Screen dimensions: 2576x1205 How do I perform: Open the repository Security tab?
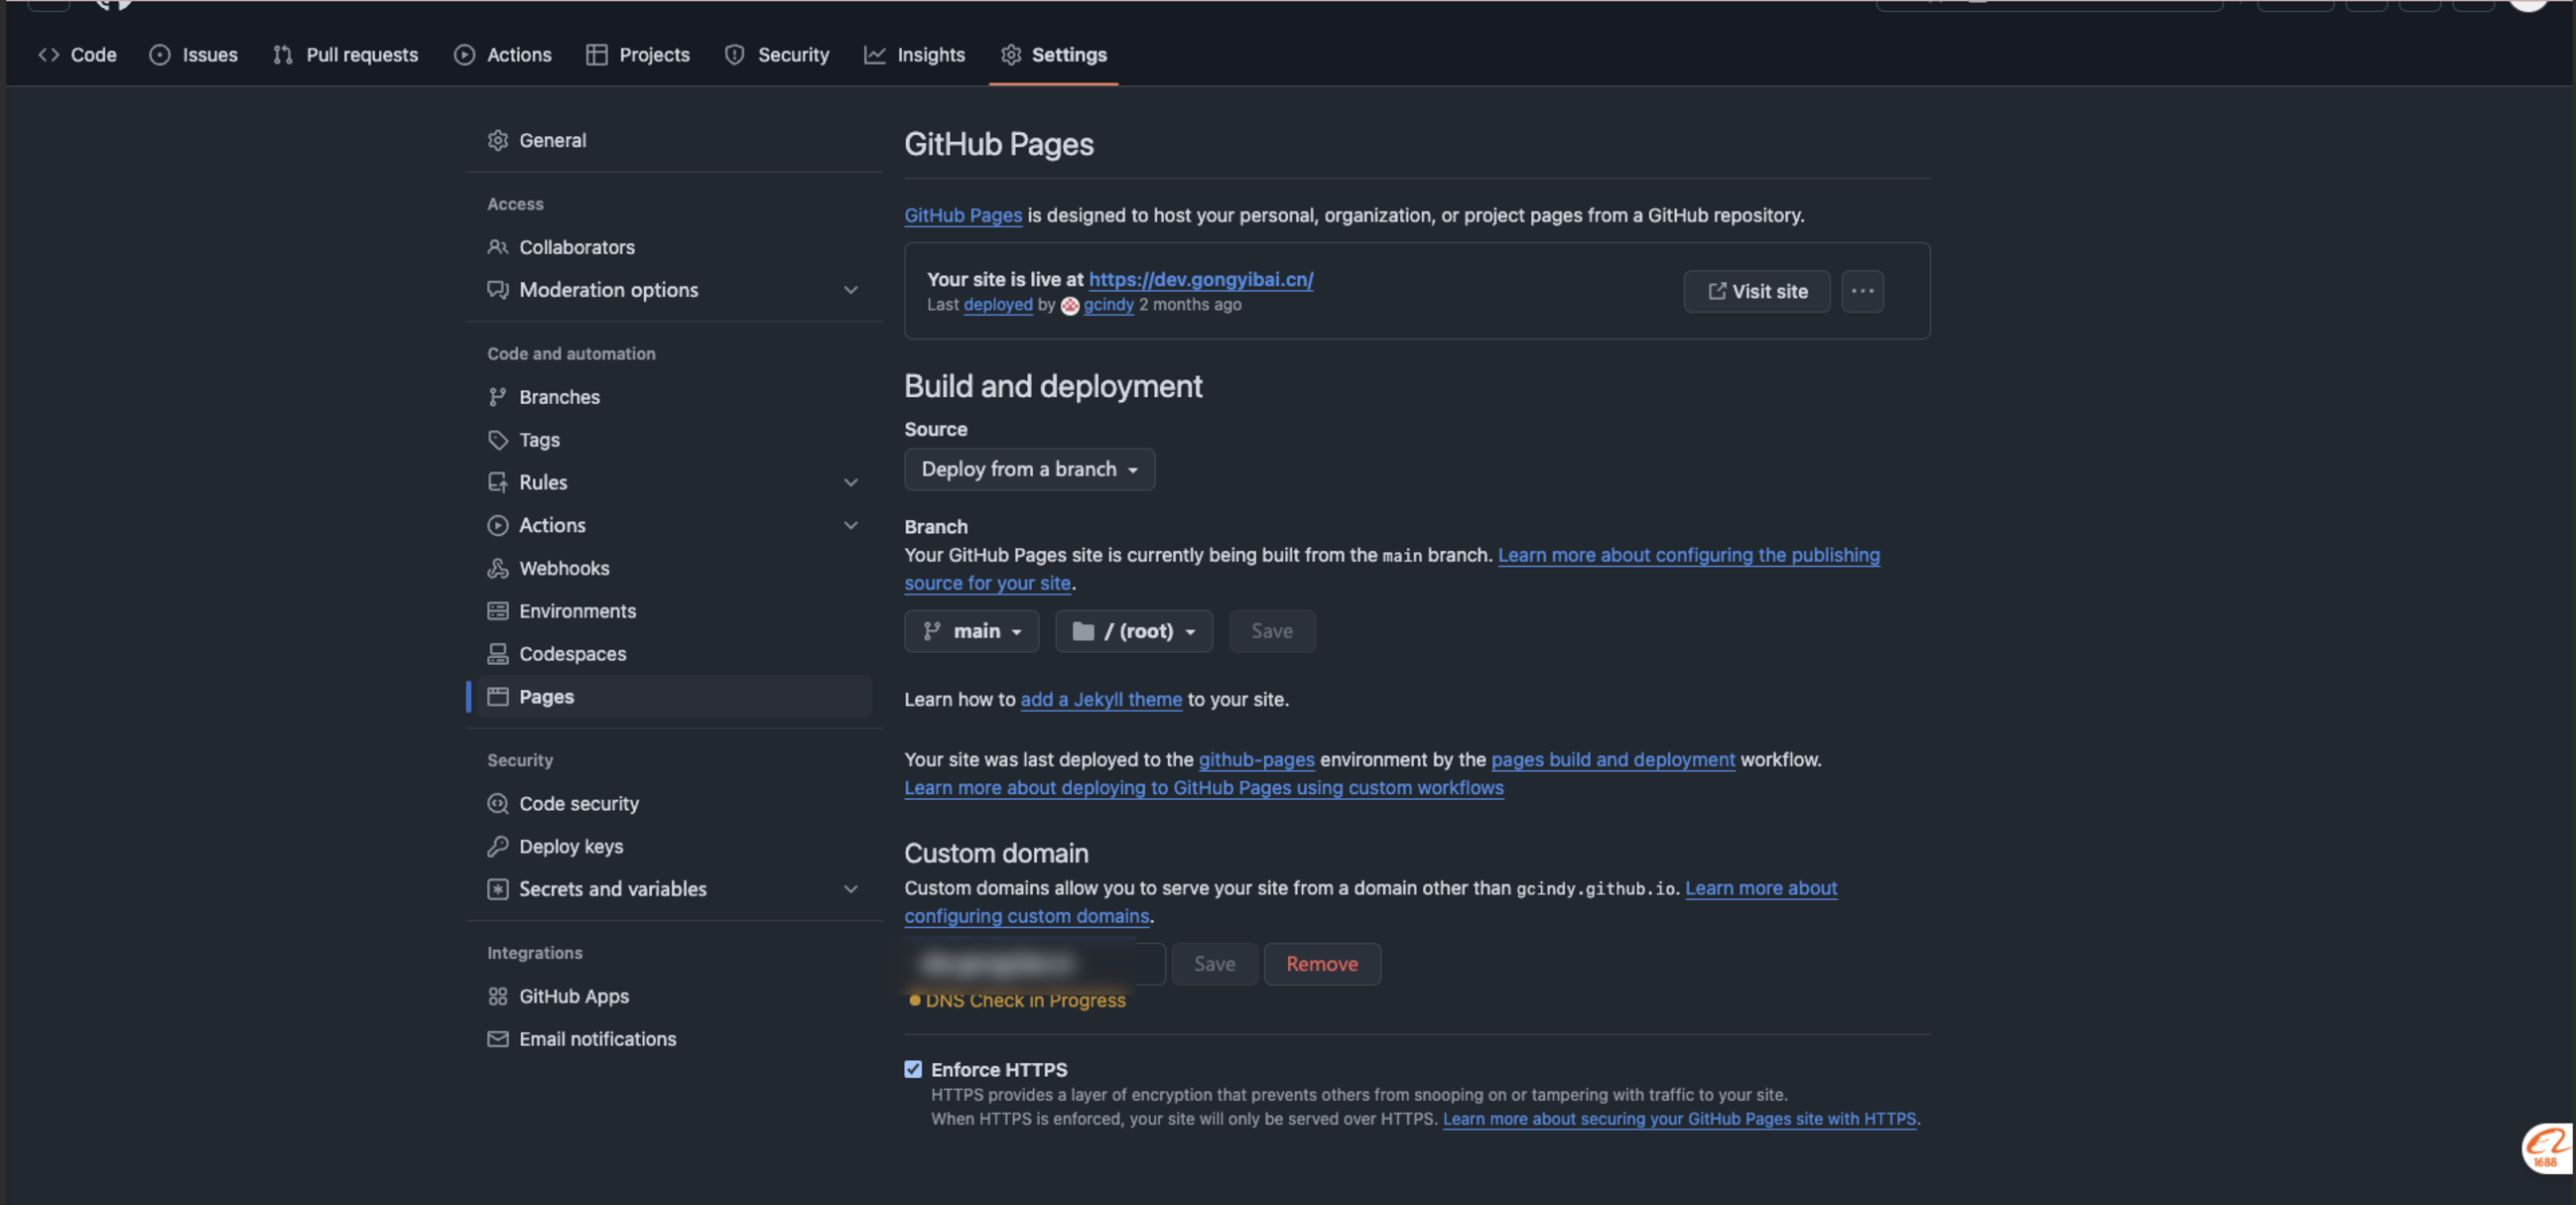(777, 55)
